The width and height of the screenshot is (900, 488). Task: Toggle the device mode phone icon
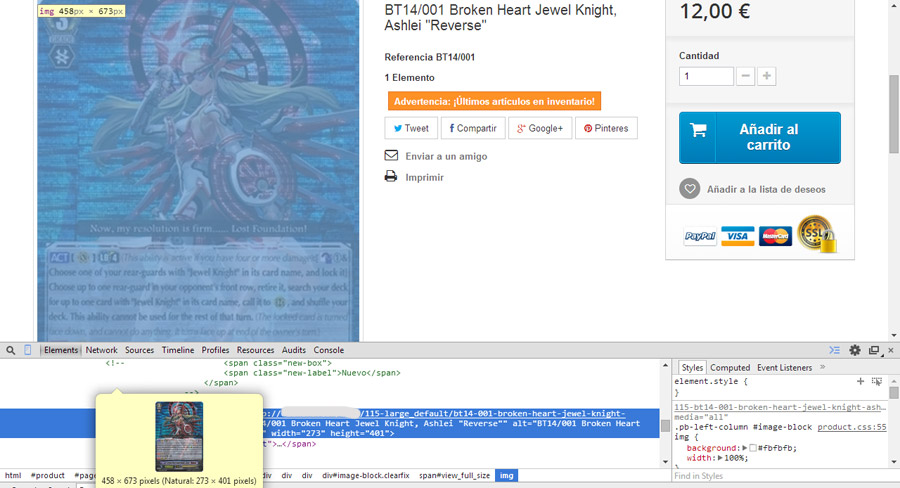point(27,350)
